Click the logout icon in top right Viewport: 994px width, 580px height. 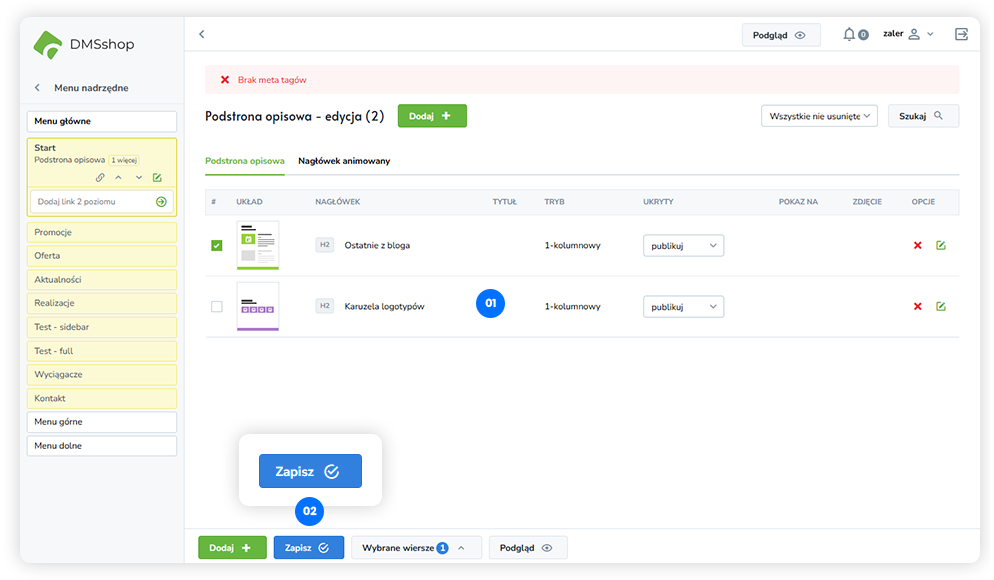click(961, 34)
